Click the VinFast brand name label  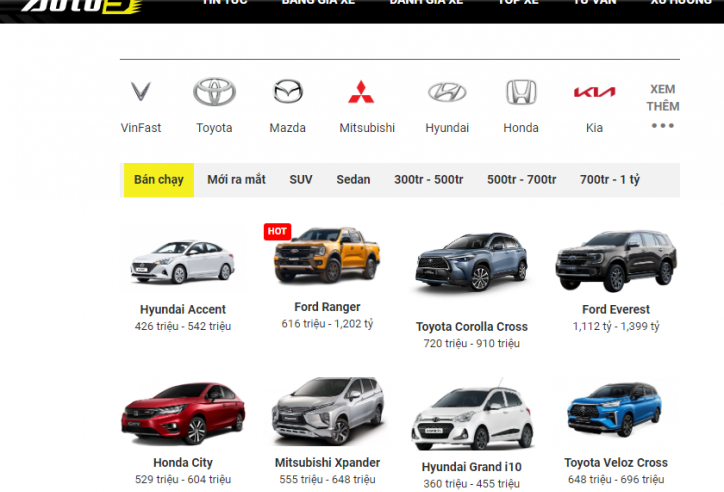pos(141,128)
